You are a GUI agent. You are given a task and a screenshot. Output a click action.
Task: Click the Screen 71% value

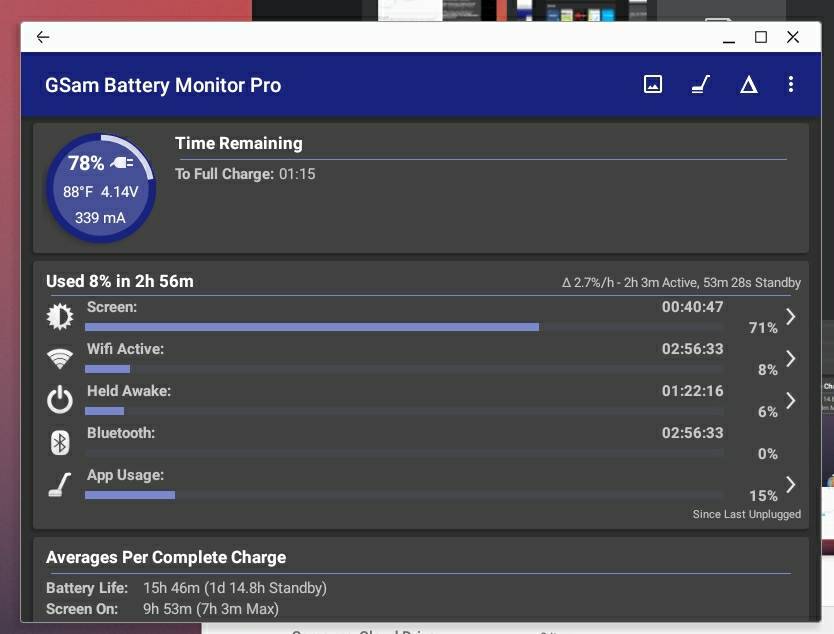tap(763, 328)
